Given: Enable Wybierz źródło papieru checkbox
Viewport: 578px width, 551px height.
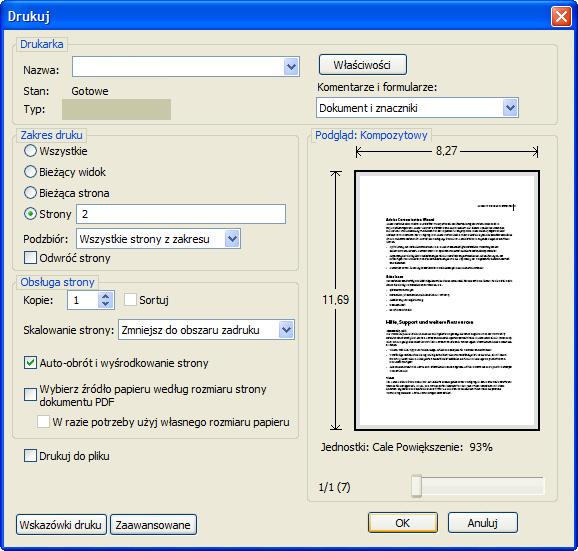Looking at the screenshot, I should [x=30, y=394].
